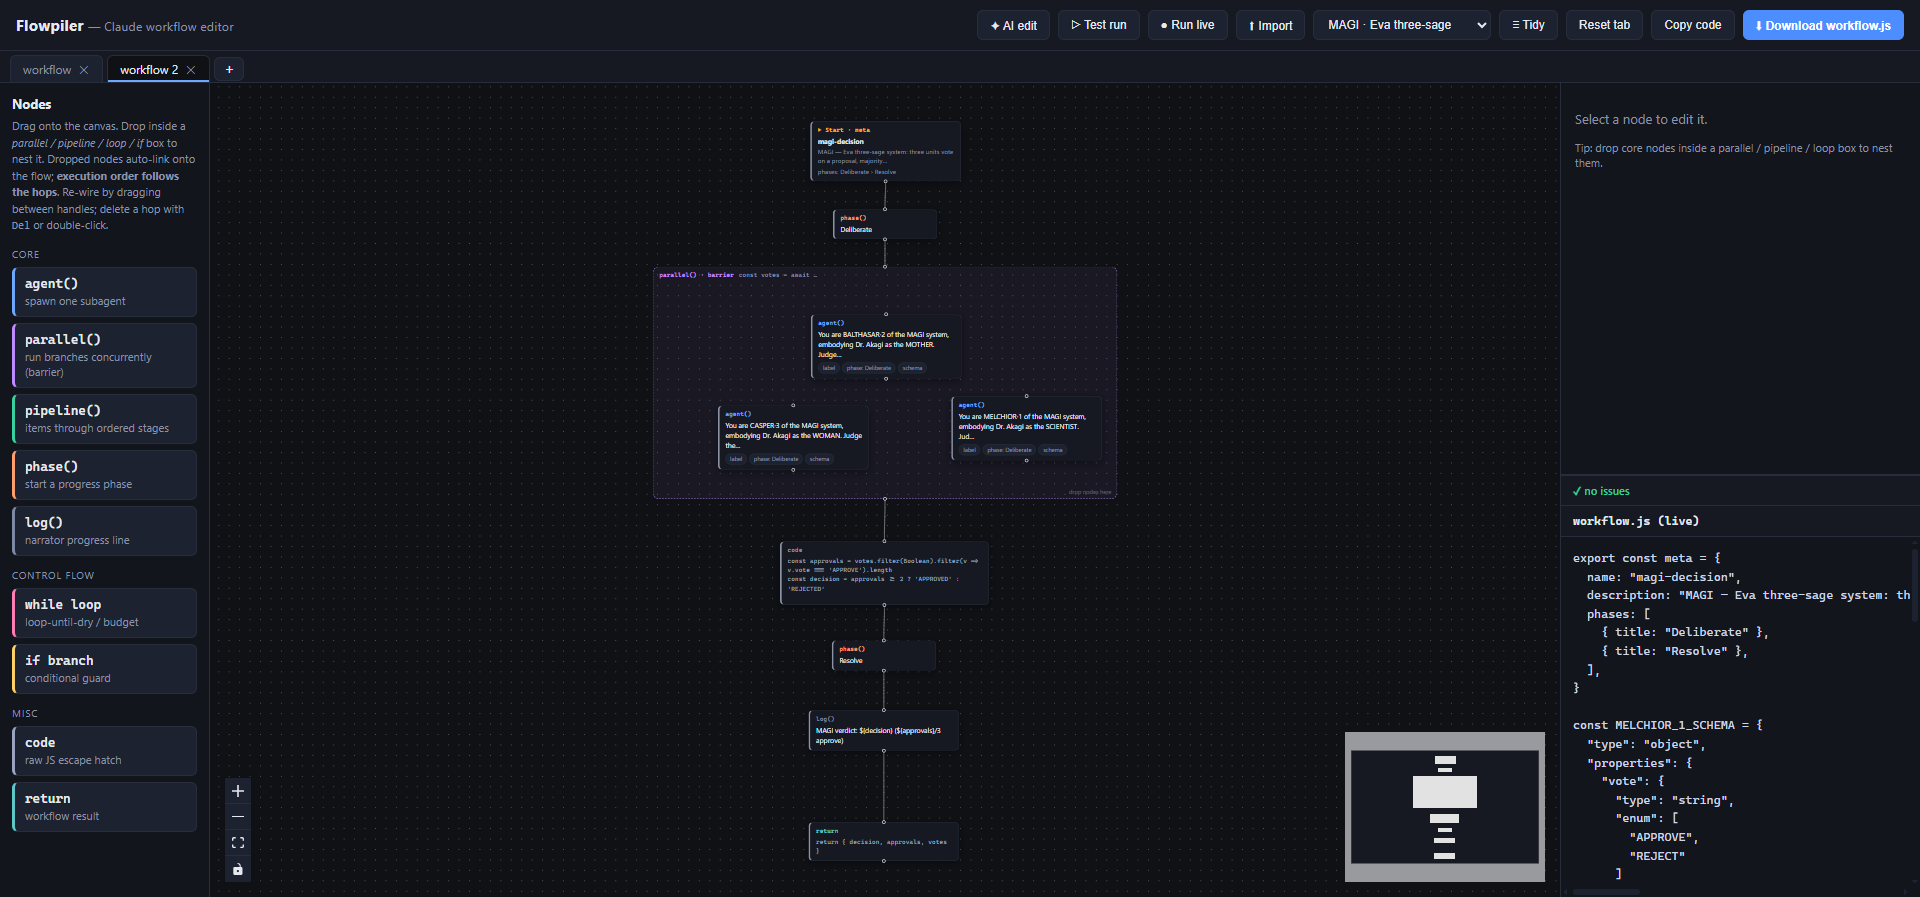Zoom in with the canvas plus button

238,791
